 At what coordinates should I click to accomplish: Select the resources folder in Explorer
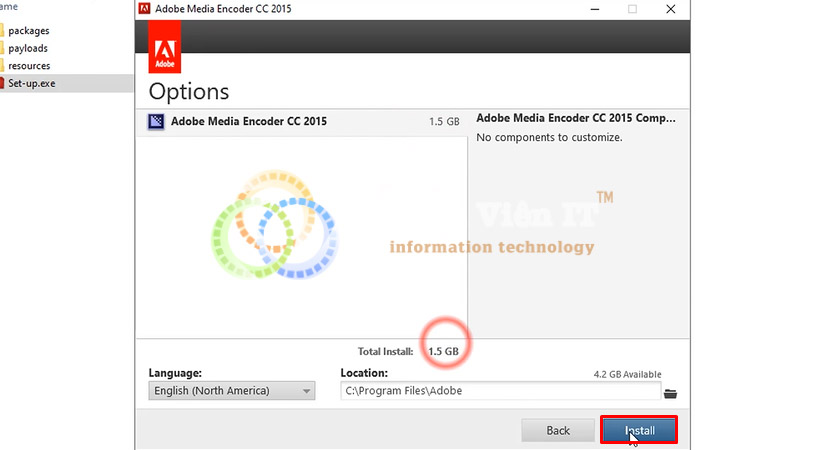29,65
